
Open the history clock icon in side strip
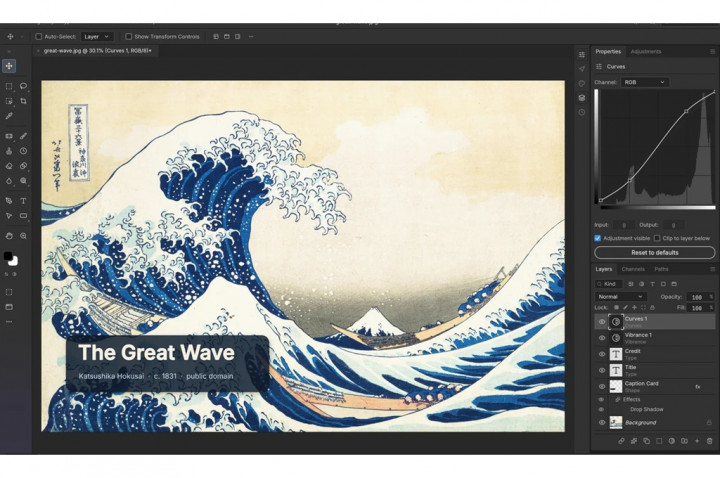582,112
